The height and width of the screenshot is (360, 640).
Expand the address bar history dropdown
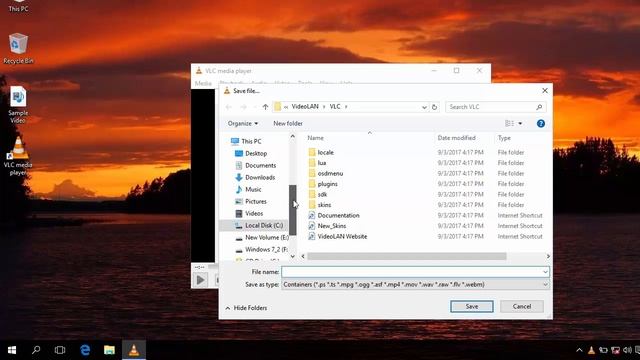click(424, 107)
